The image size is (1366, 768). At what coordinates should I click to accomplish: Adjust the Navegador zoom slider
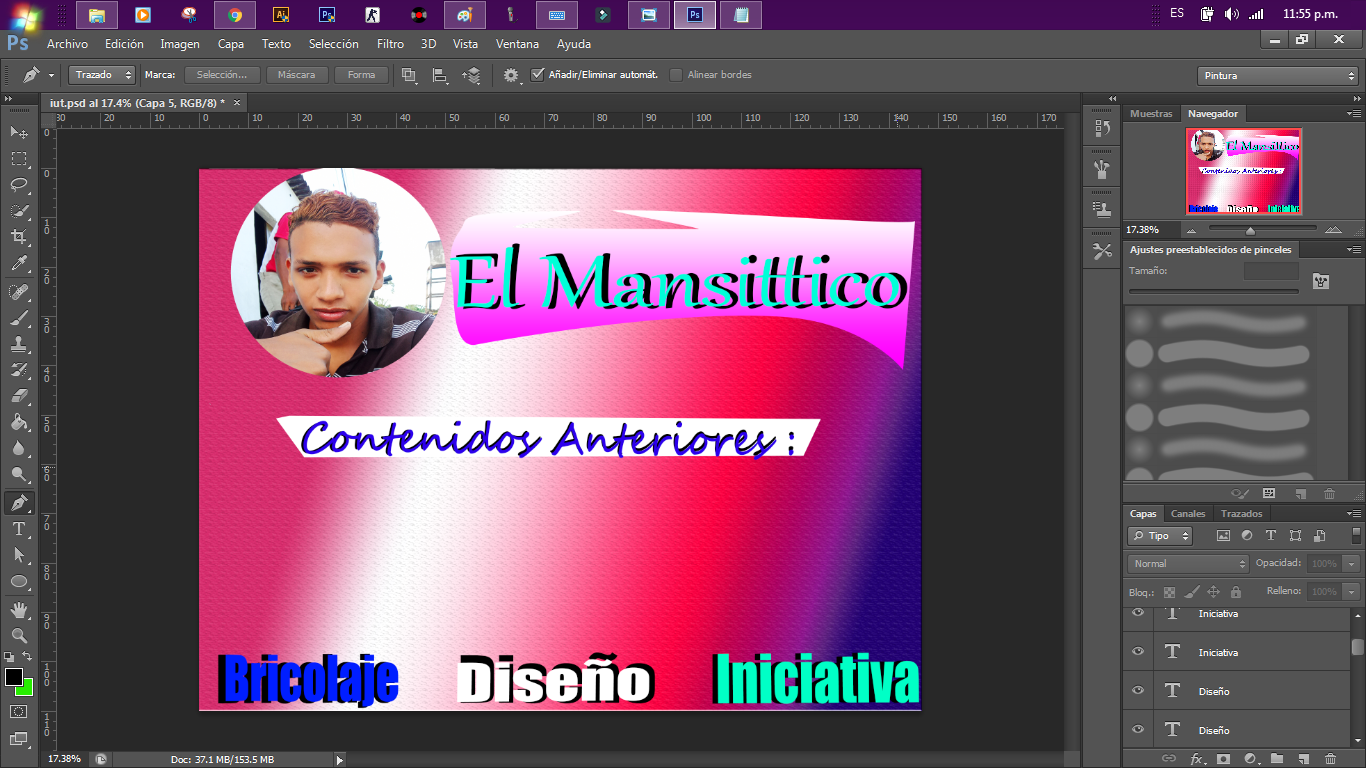(x=1250, y=230)
